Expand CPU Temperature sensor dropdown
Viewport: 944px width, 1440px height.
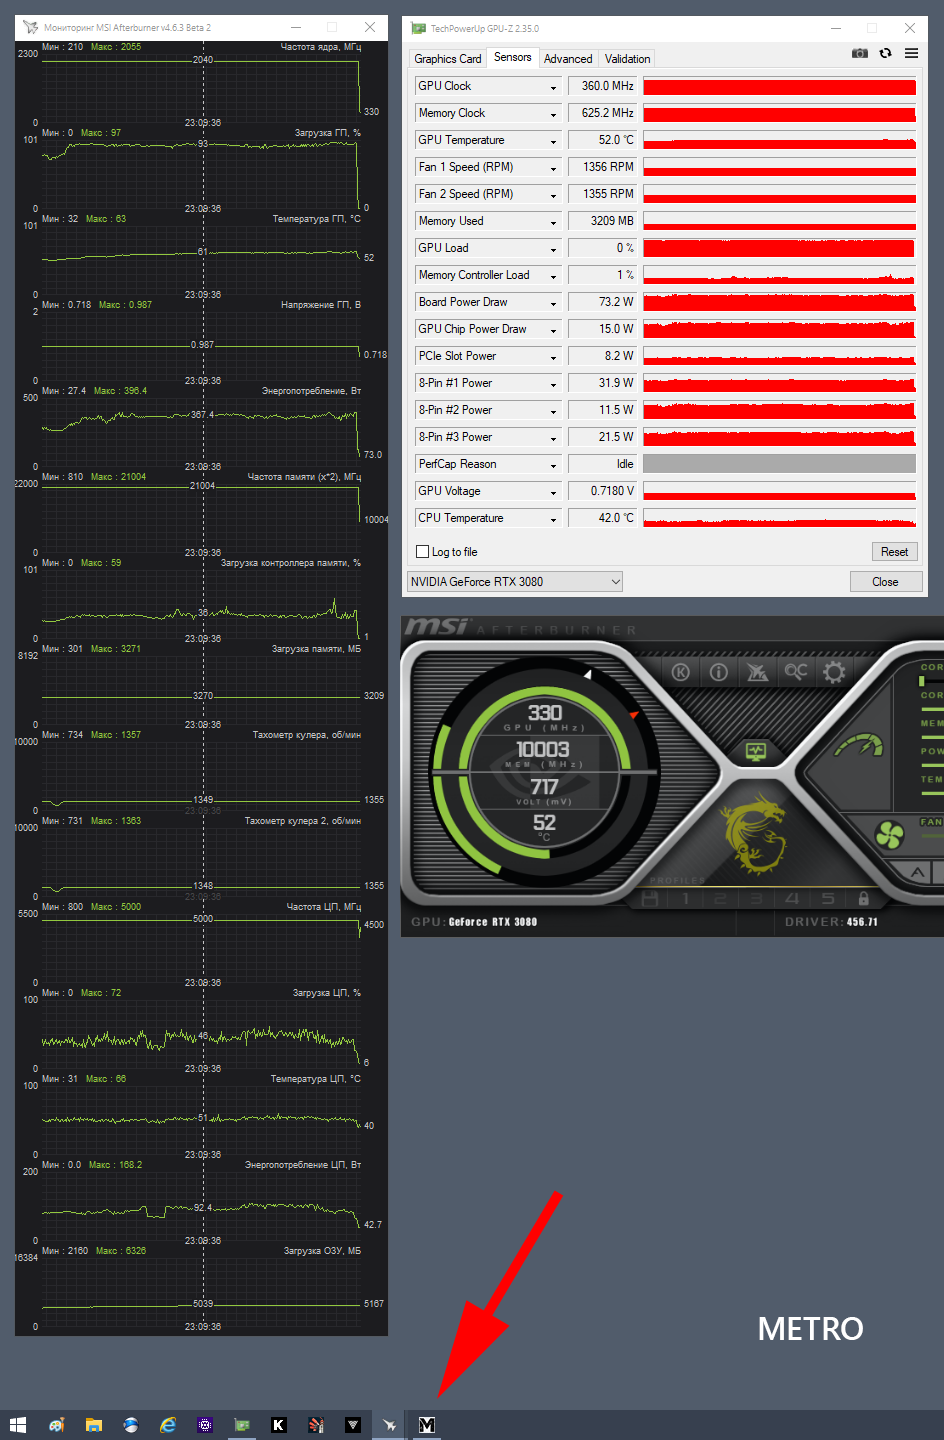tap(553, 519)
